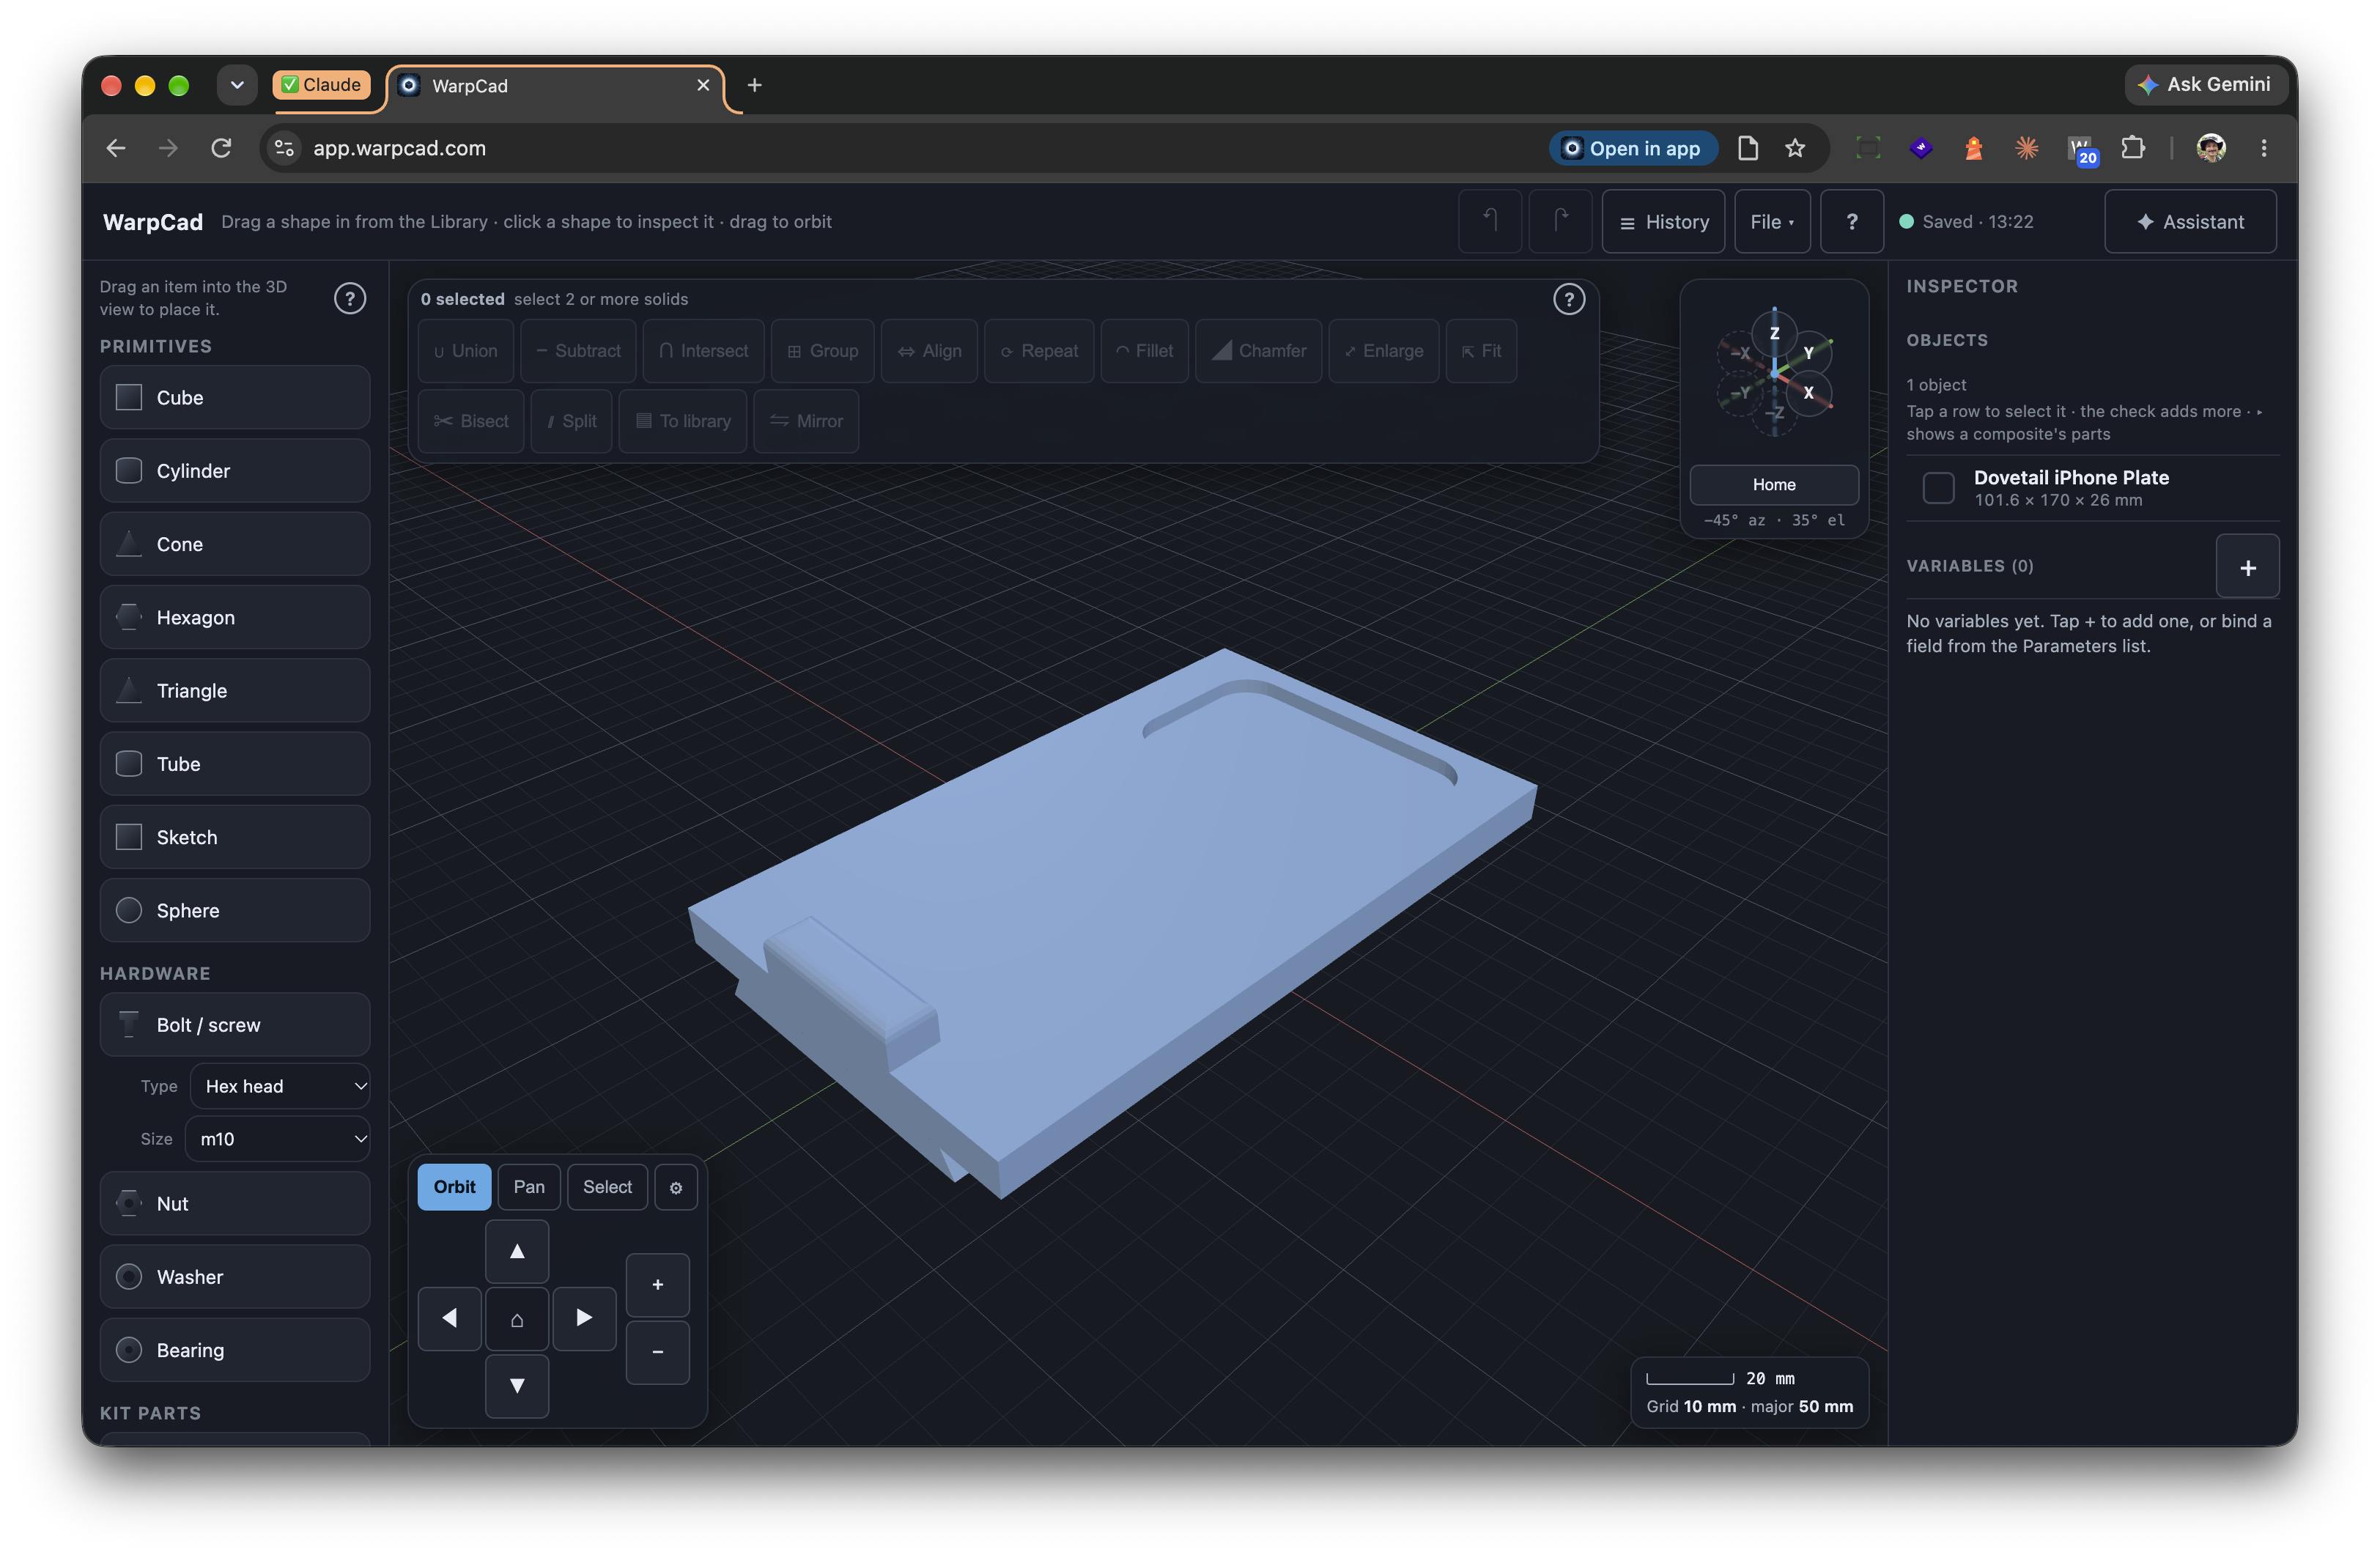
Task: Click the undo arrow icon
Action: click(x=1489, y=221)
